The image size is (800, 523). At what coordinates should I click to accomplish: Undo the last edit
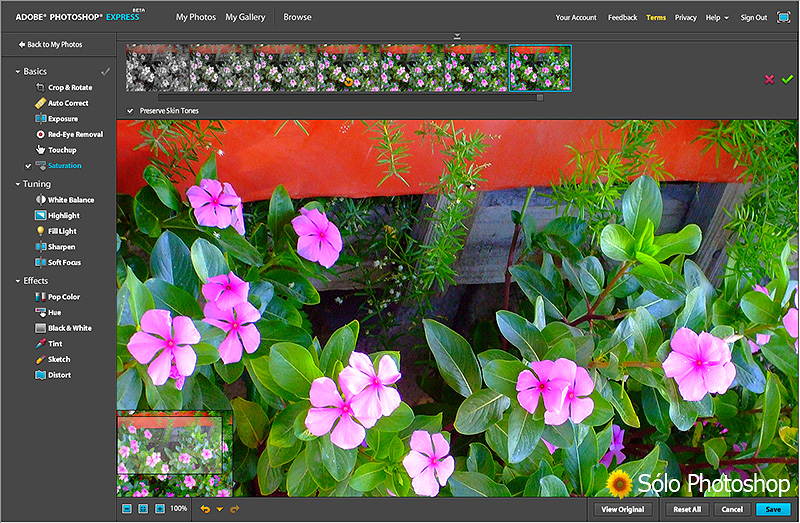205,509
